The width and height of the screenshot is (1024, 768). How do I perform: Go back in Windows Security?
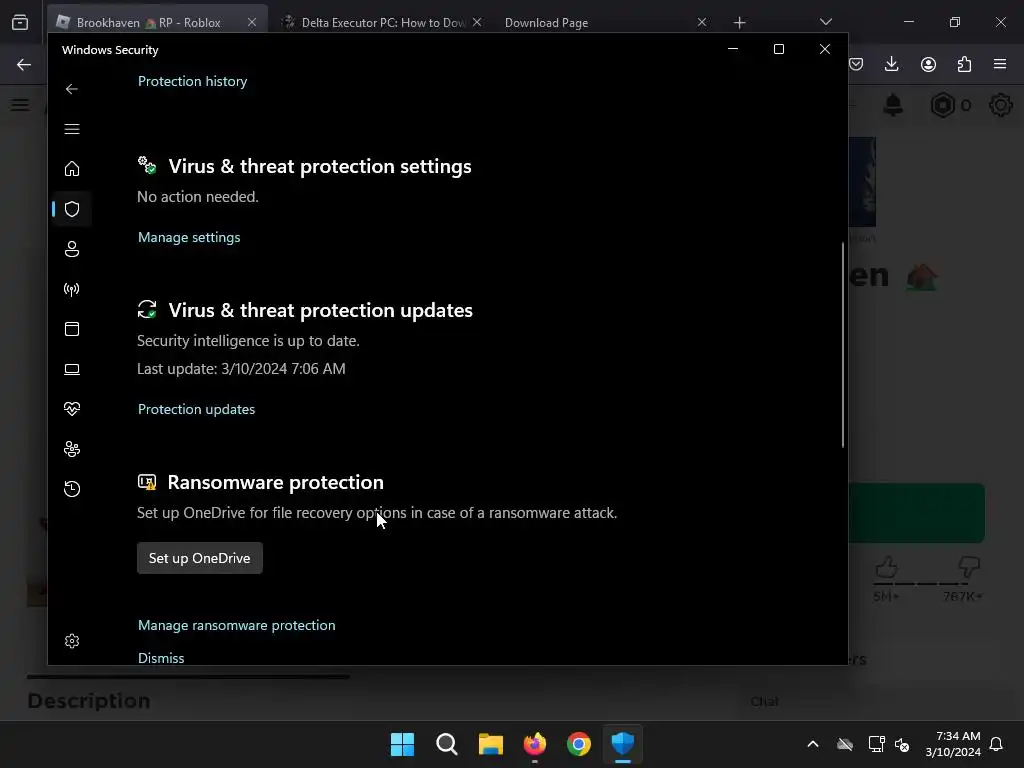72,89
